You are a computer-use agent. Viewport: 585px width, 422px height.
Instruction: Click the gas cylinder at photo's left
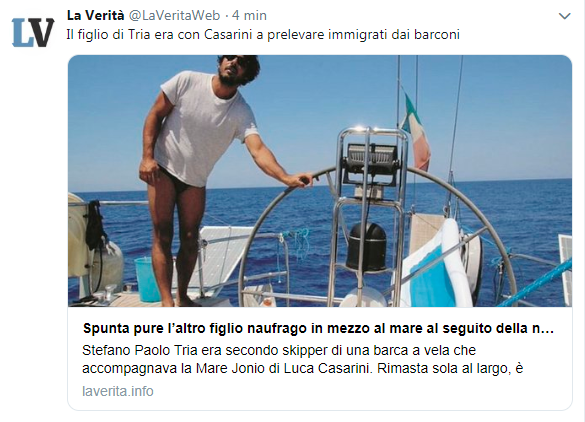(106, 263)
